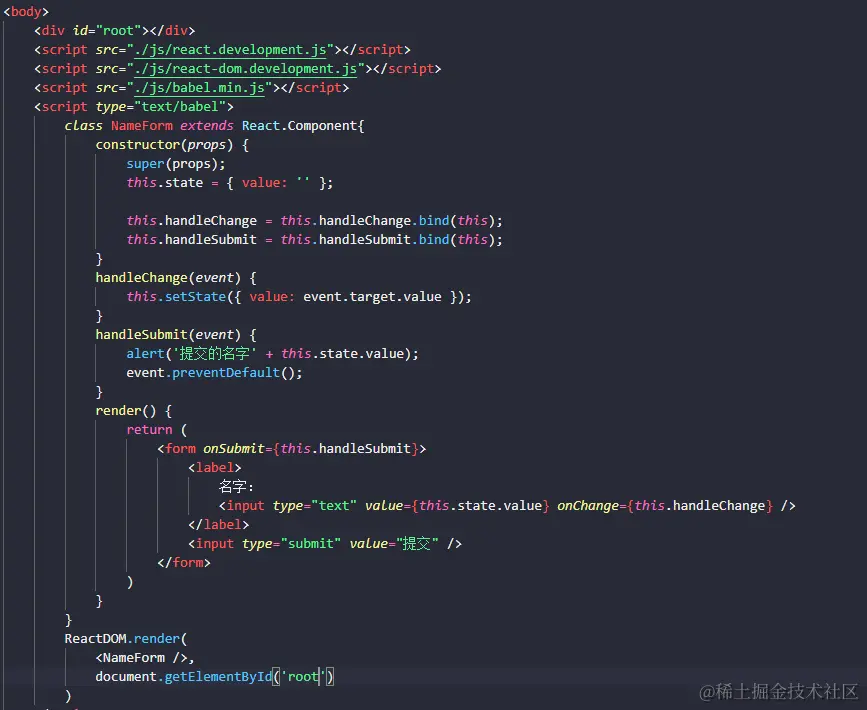Image resolution: width=867 pixels, height=710 pixels.
Task: Click event.target.value expression
Action: pos(372,296)
